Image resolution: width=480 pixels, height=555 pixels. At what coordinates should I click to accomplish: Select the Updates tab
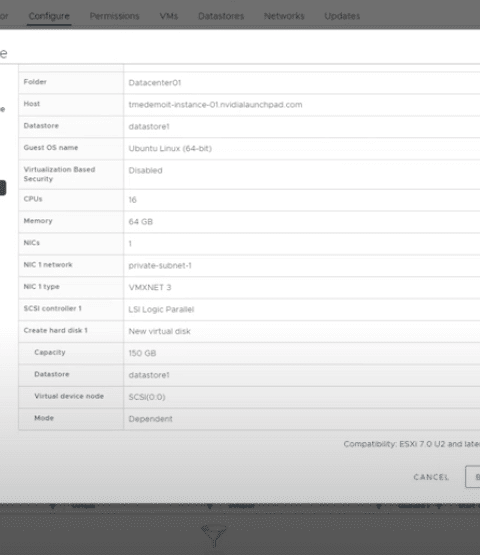click(x=342, y=16)
